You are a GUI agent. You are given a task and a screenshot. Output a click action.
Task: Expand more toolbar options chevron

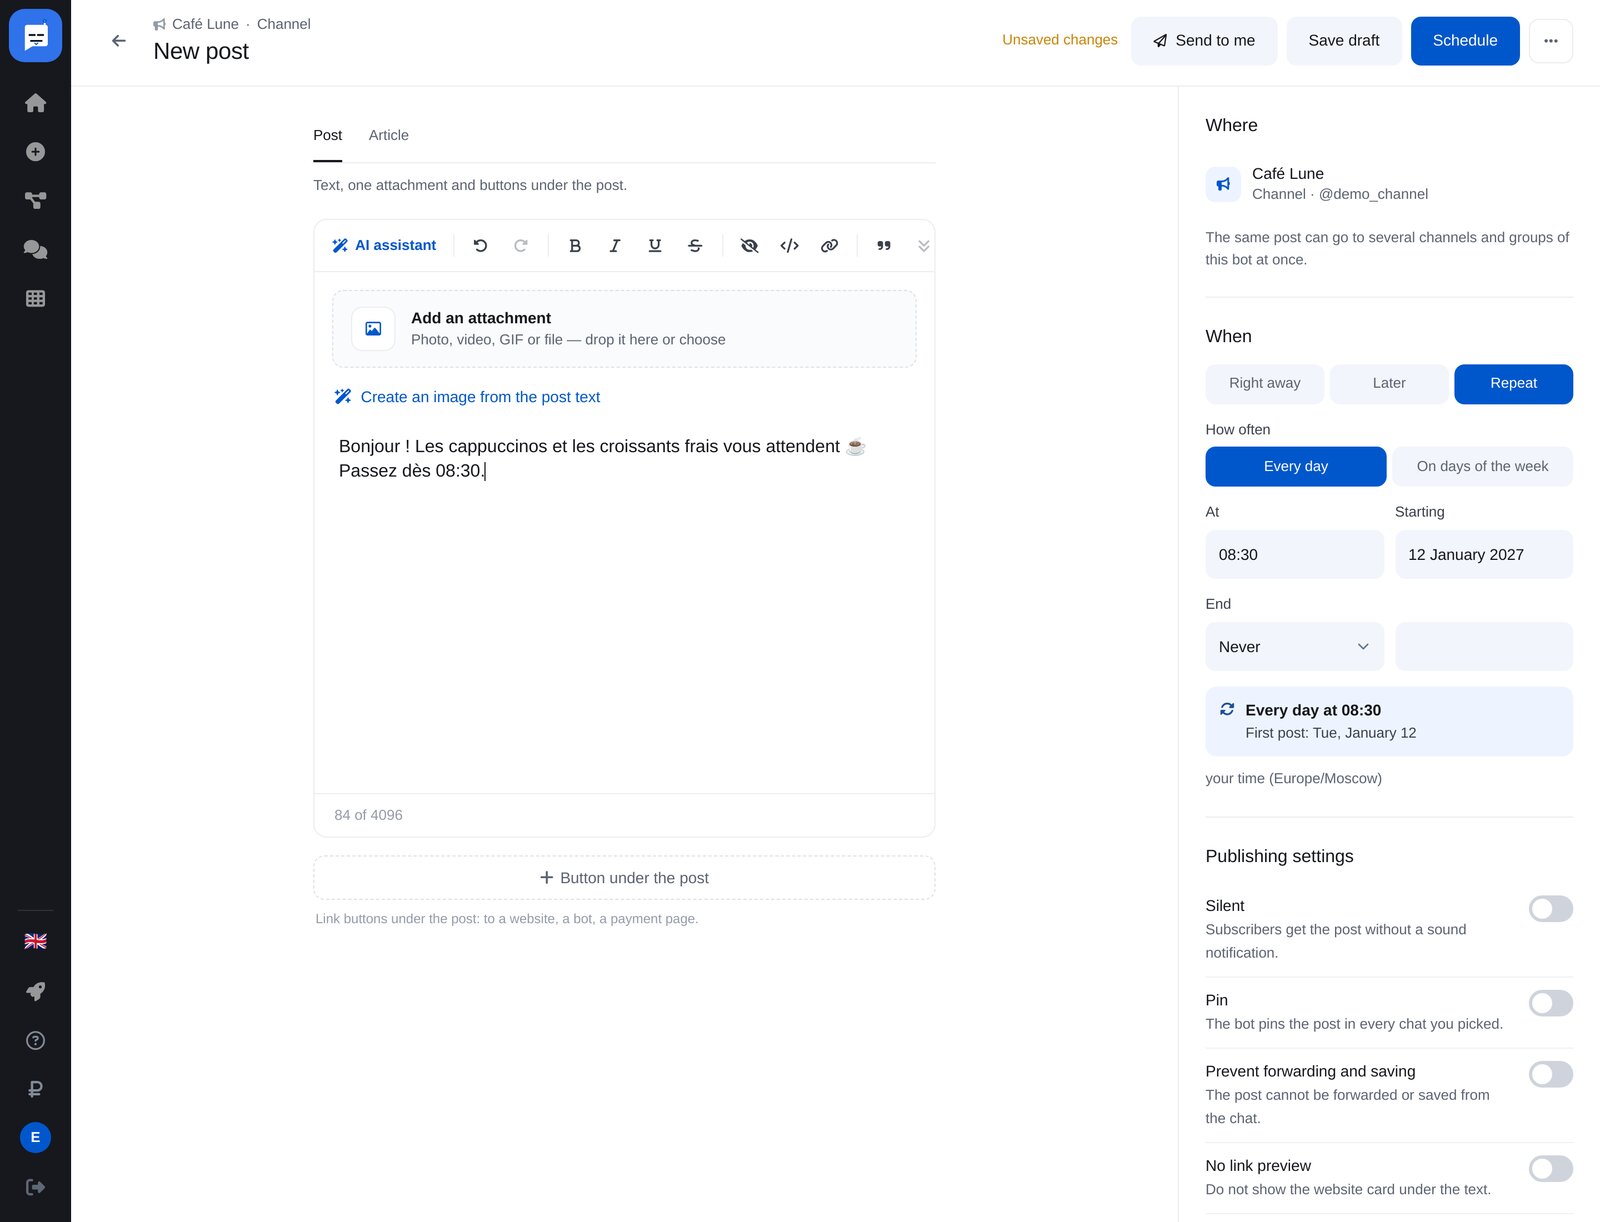(924, 245)
